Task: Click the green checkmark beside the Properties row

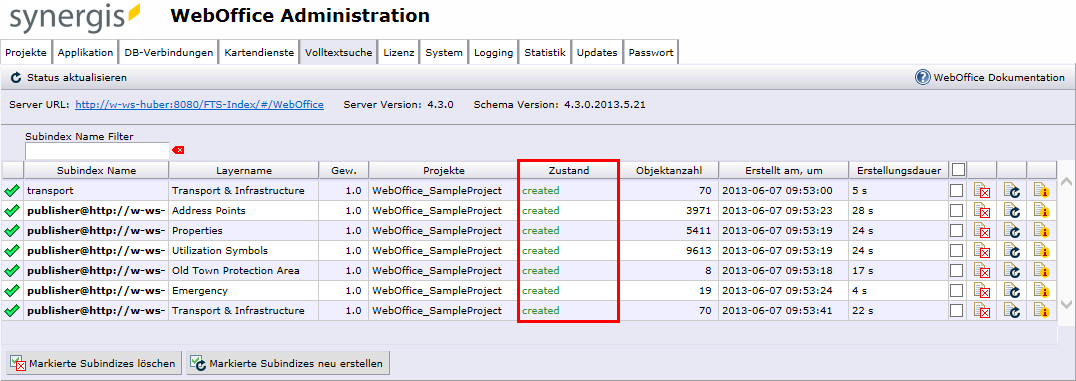Action: coord(12,231)
